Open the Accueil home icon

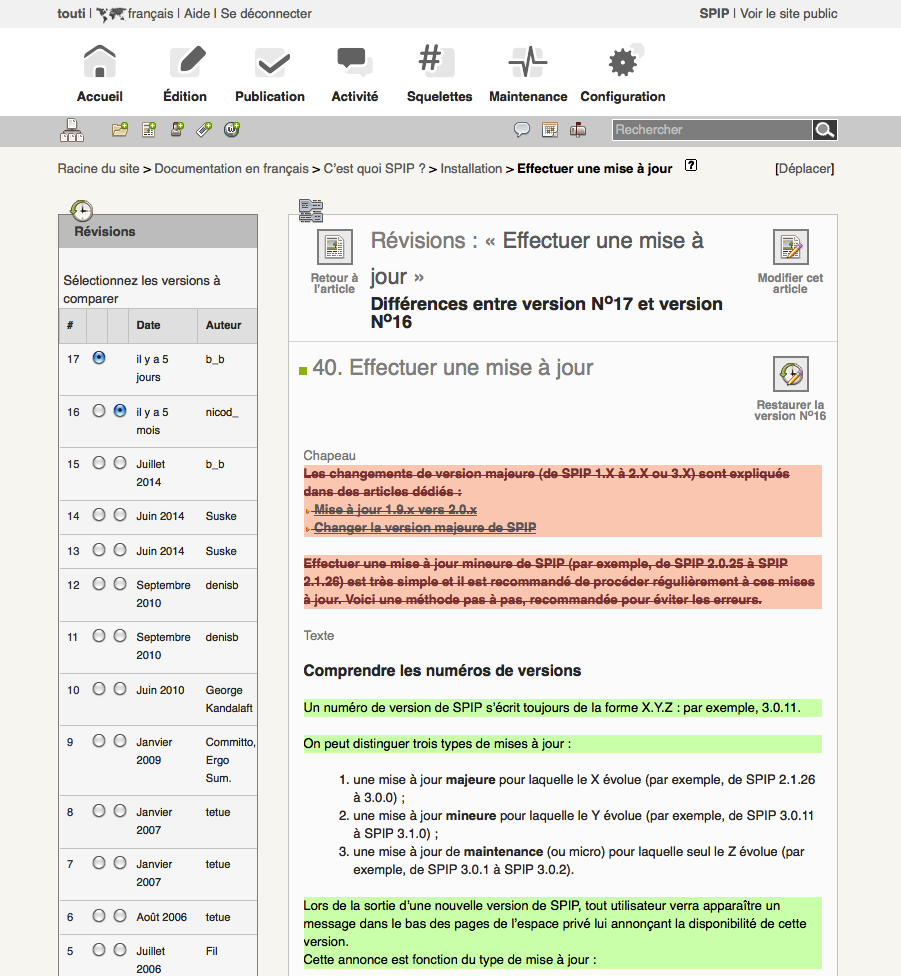pos(99,63)
